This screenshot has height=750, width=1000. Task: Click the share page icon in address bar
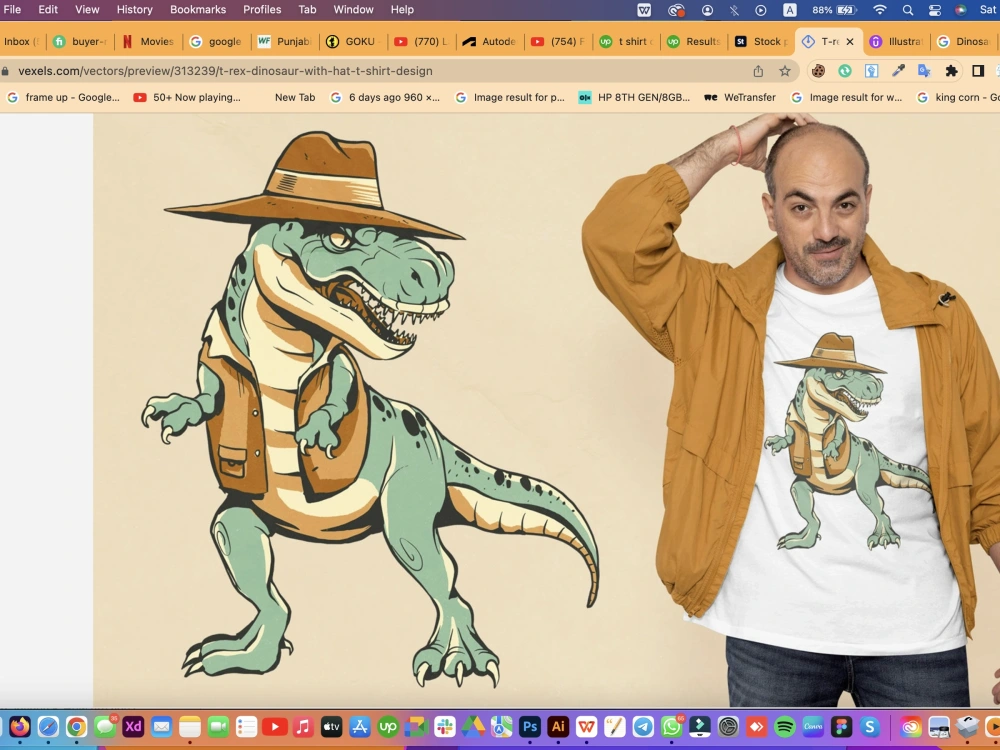758,71
